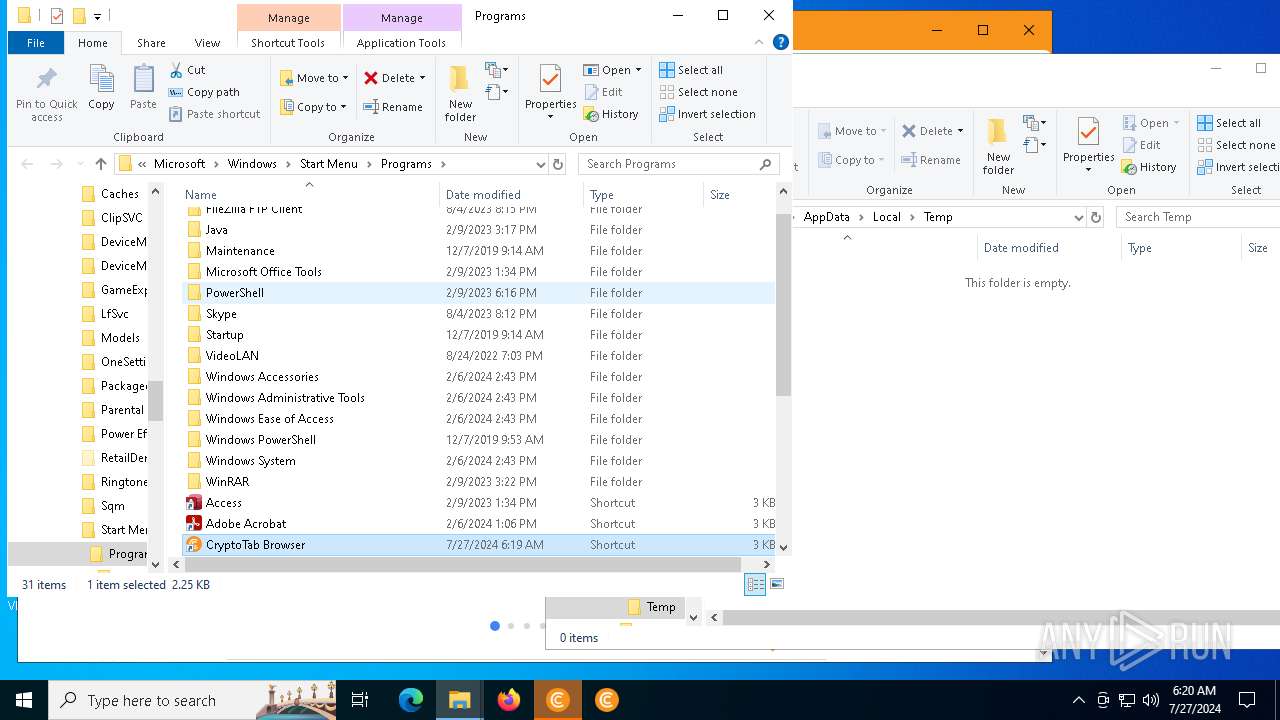Open Copy to dropdown in Programs window
Screen dimensions: 1280x720
tap(314, 107)
